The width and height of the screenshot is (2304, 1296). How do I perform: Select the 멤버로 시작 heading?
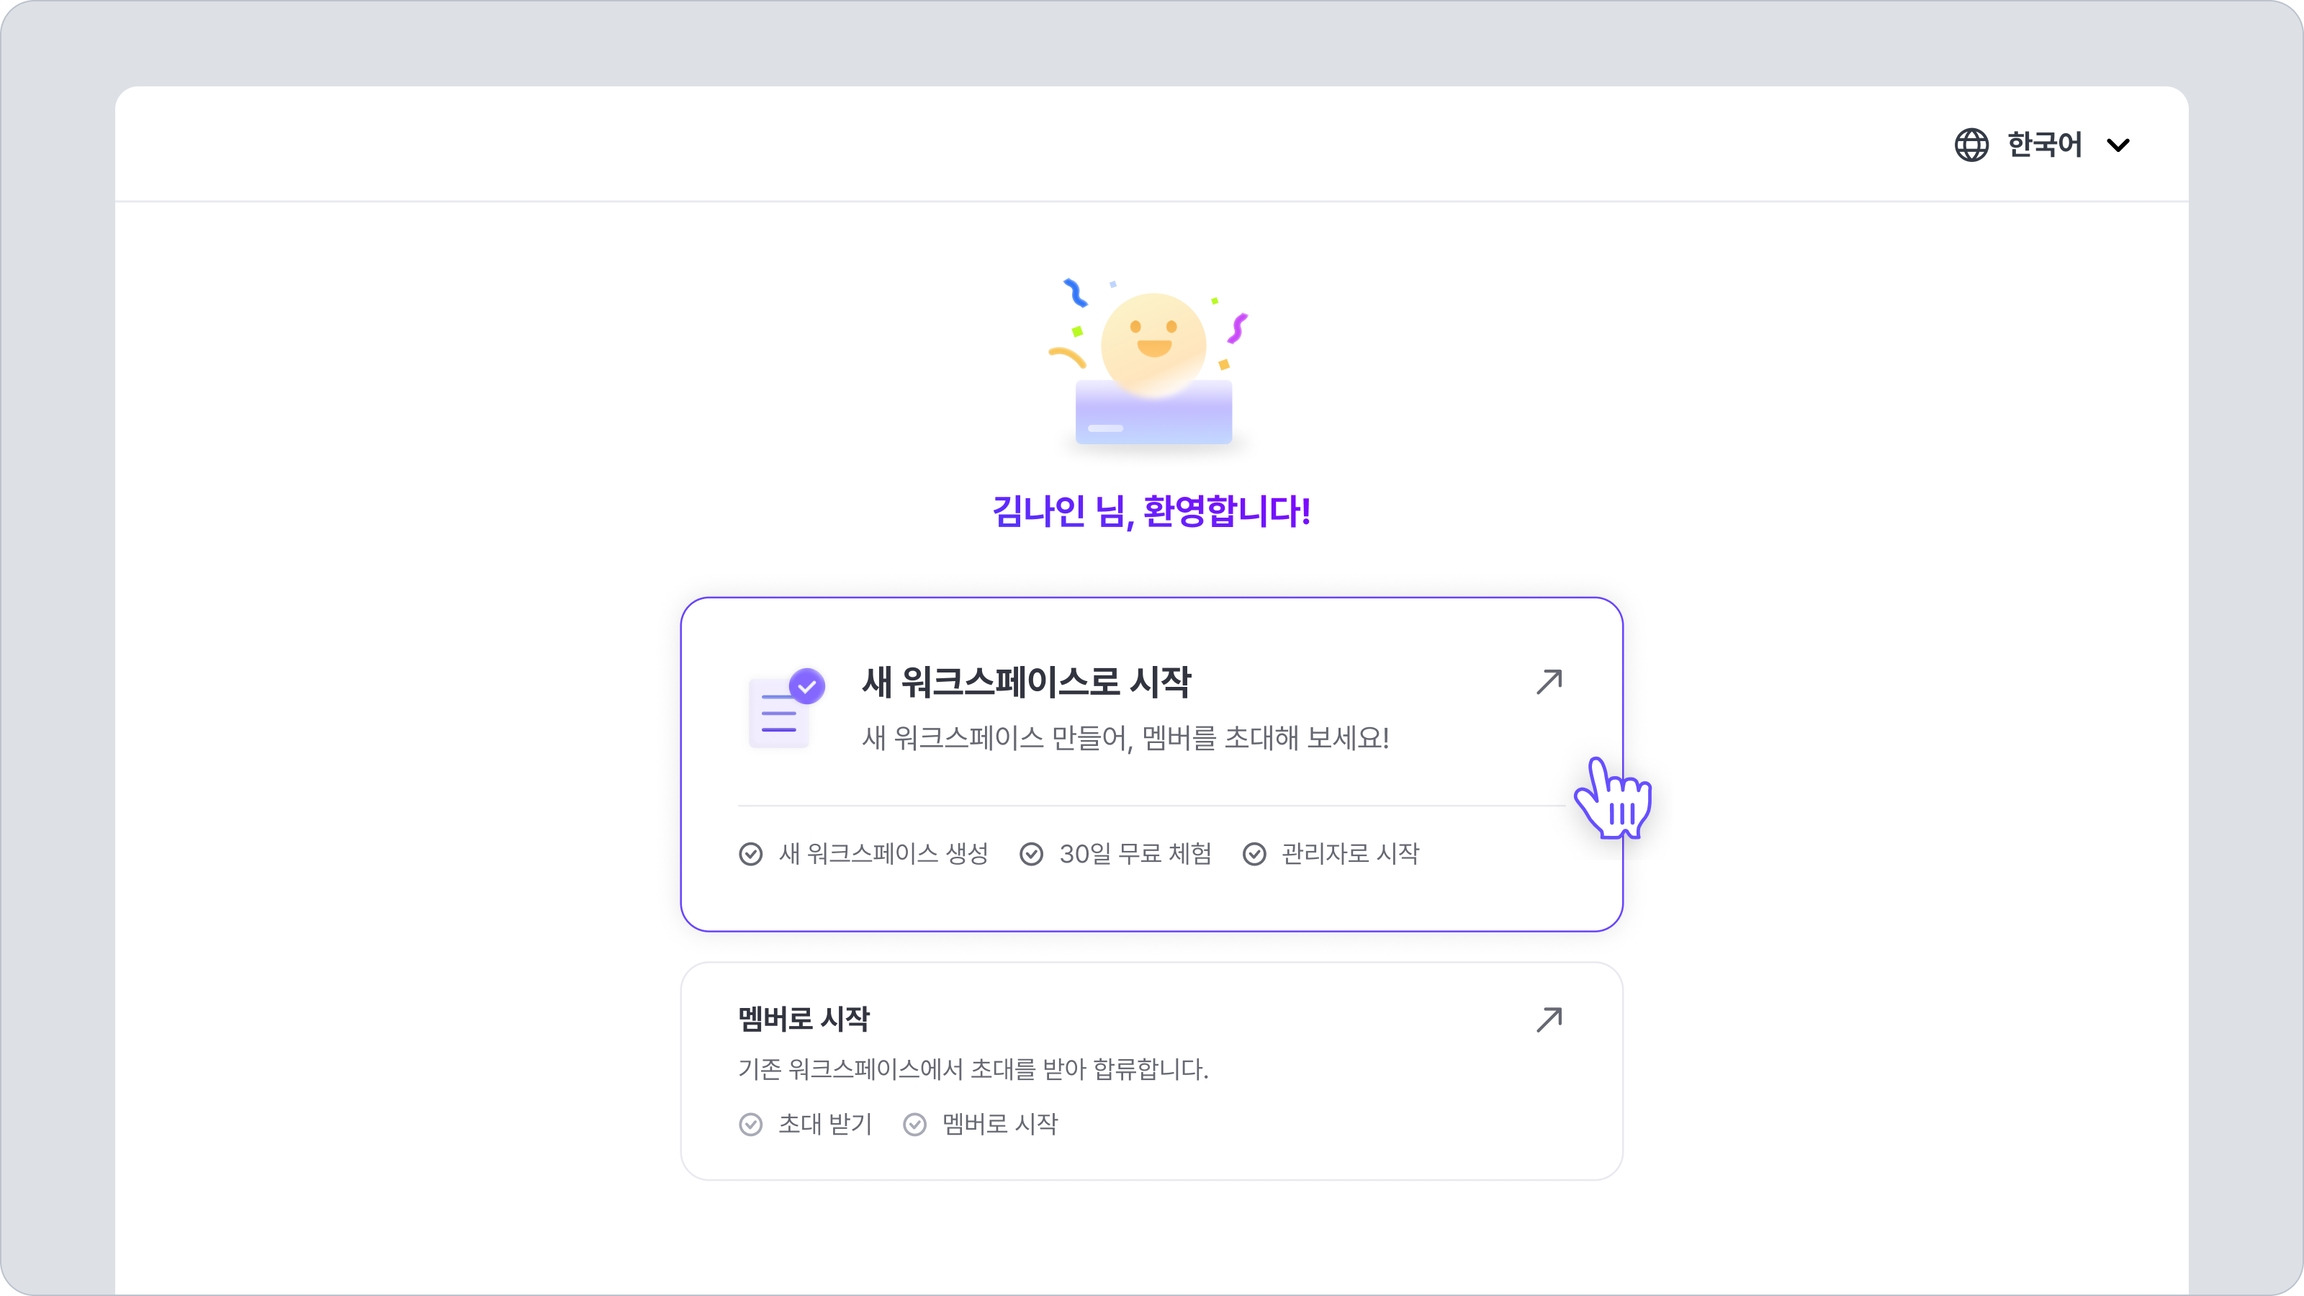coord(804,1019)
